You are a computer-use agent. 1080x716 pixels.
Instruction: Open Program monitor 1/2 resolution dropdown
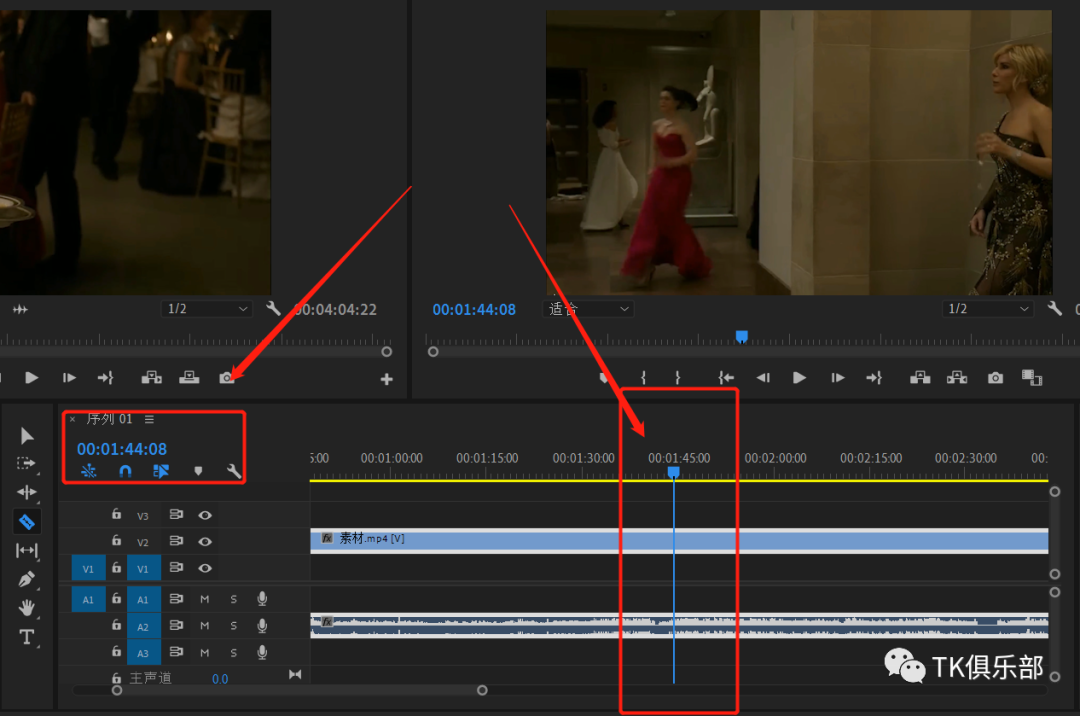(987, 308)
